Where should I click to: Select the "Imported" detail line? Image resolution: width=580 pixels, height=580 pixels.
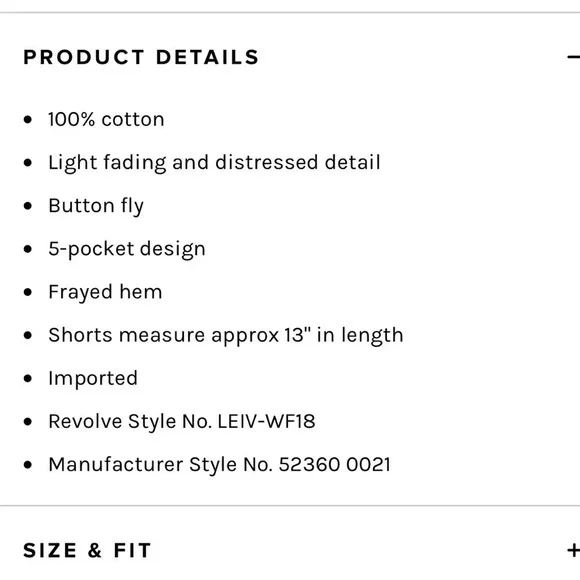93,379
